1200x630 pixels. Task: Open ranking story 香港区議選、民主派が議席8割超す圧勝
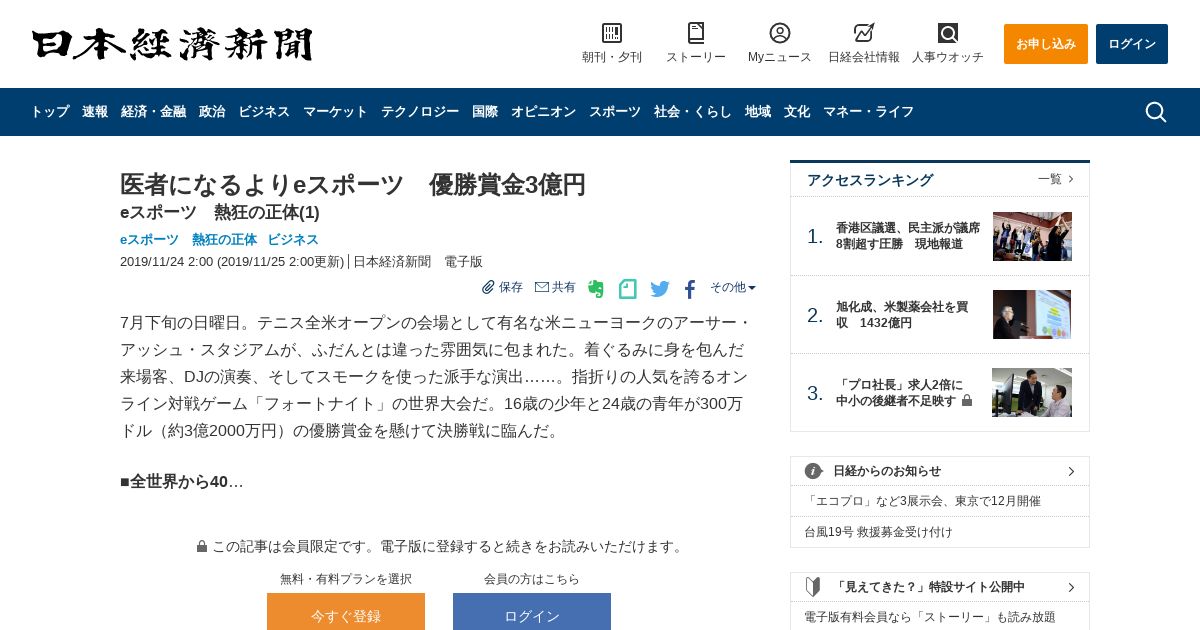tap(908, 236)
